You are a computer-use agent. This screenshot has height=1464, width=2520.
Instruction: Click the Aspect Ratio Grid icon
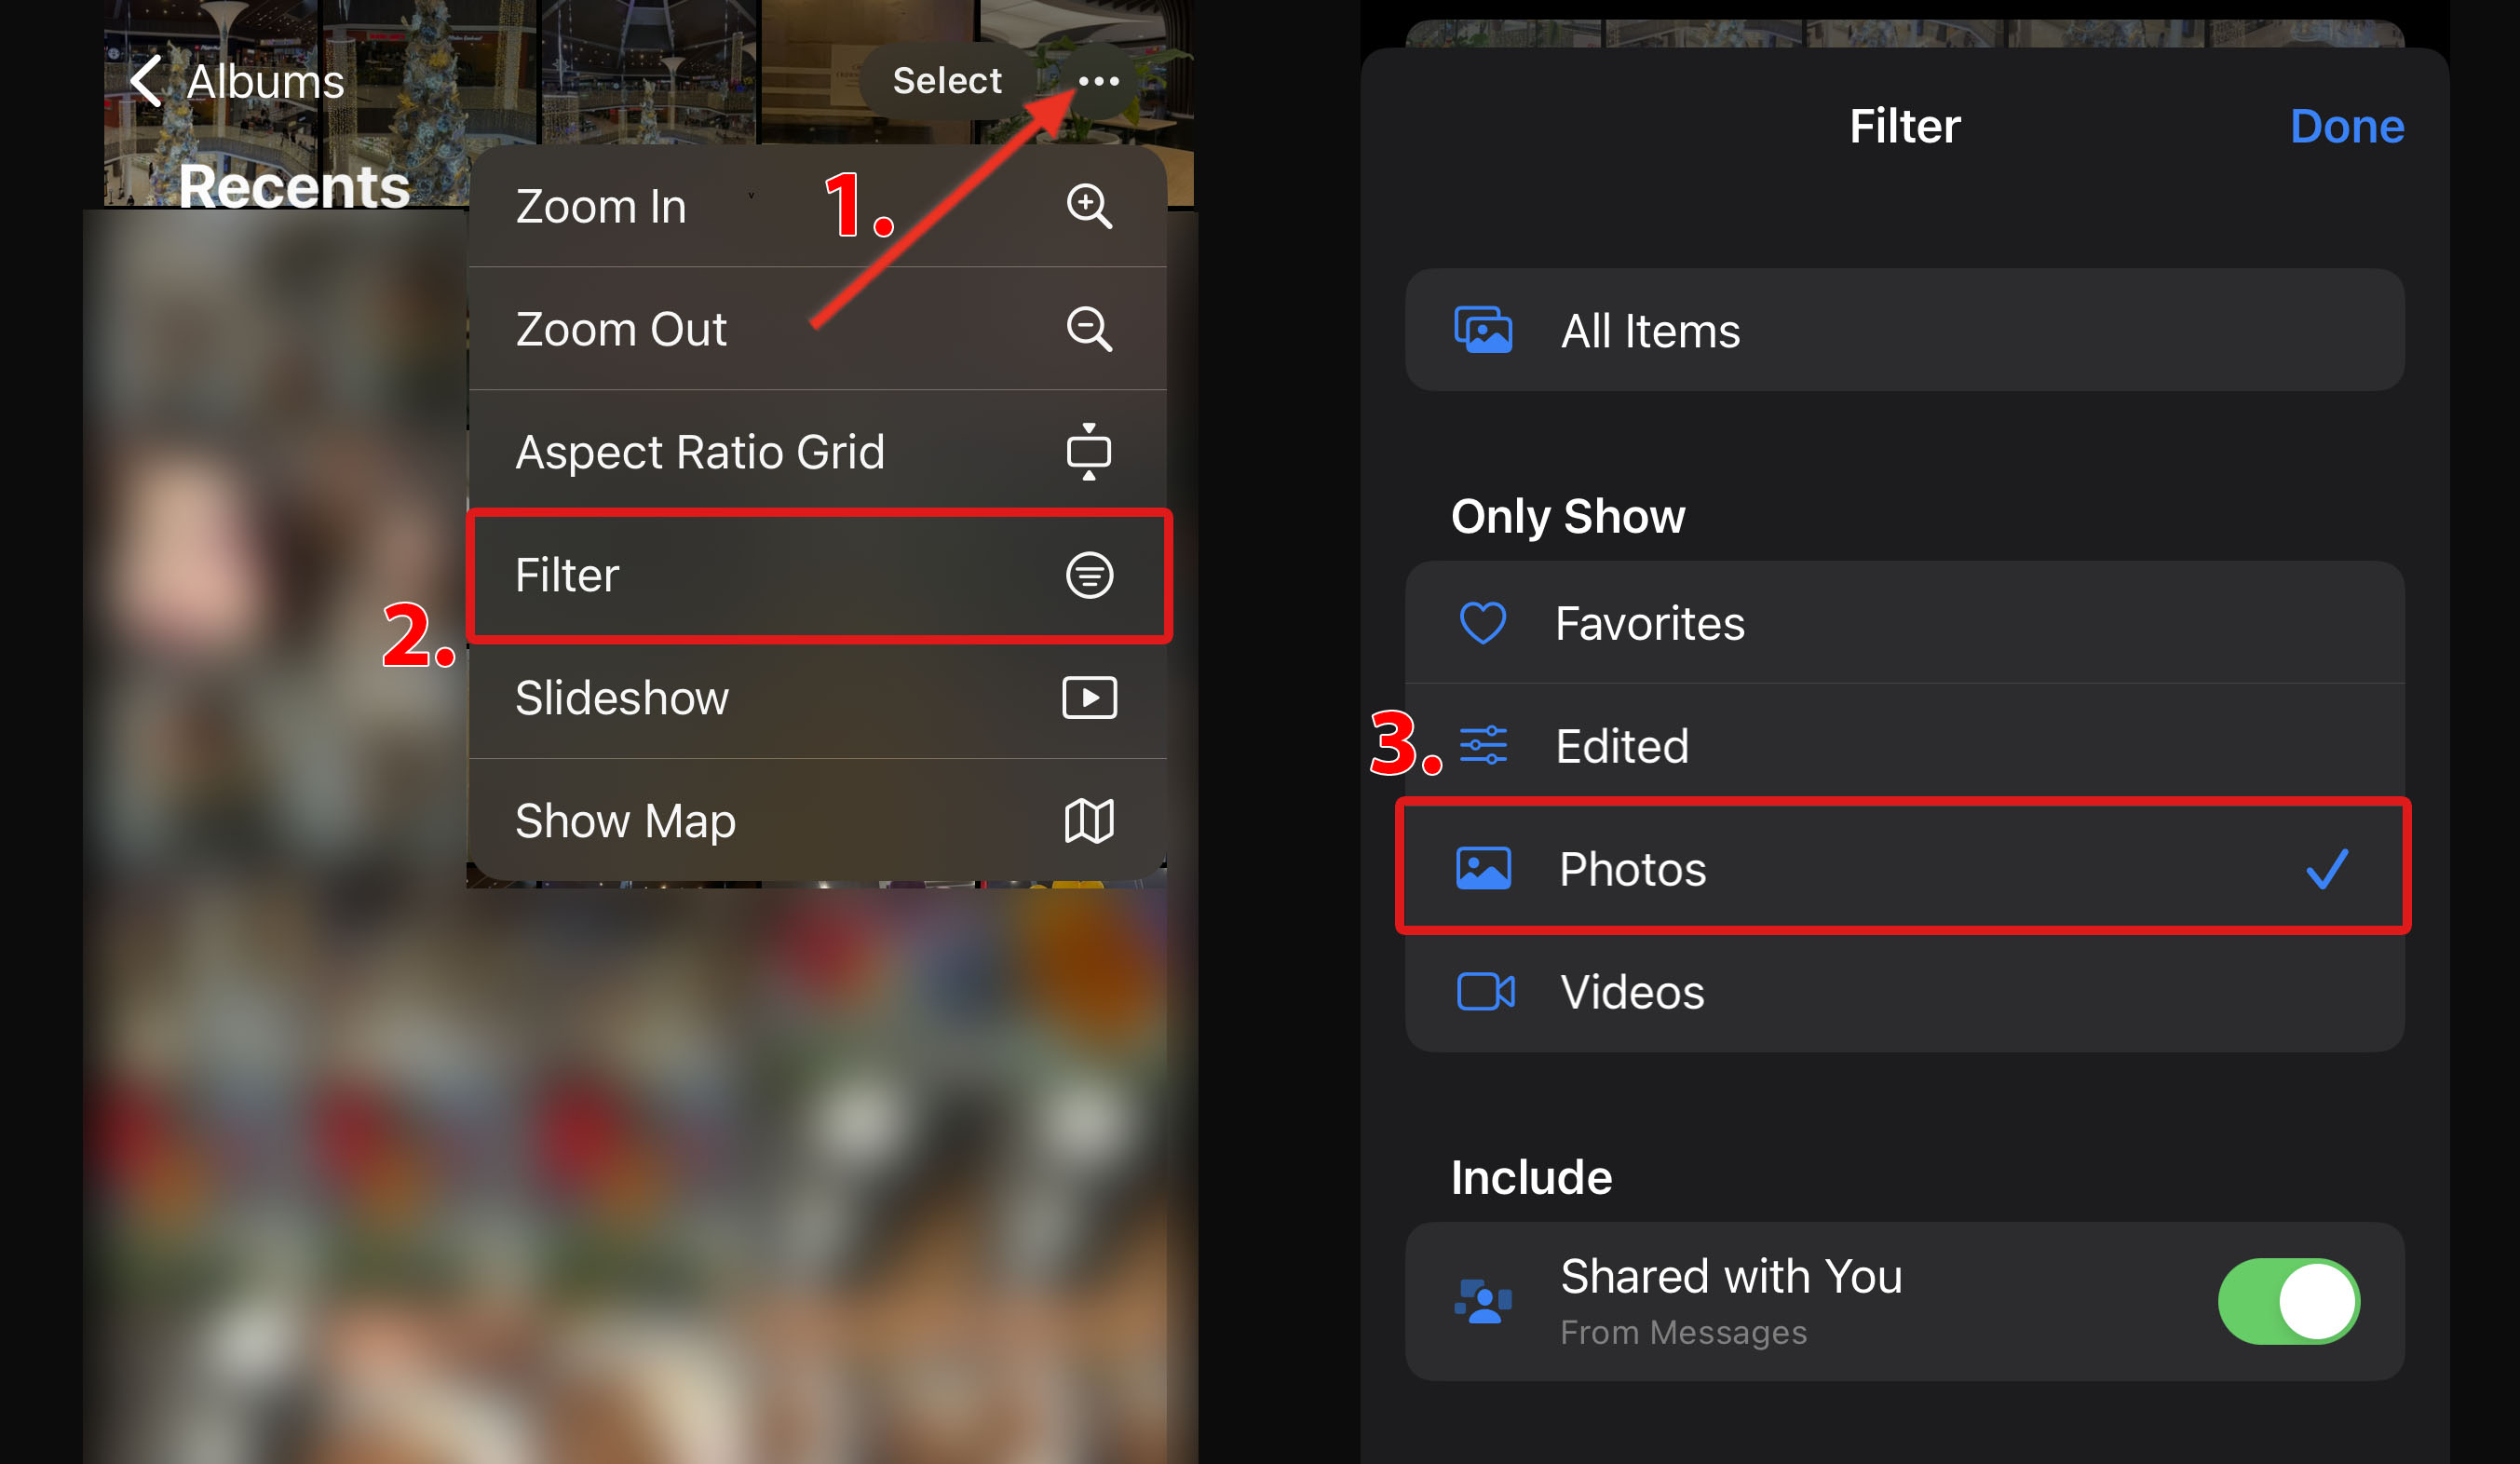click(1090, 452)
